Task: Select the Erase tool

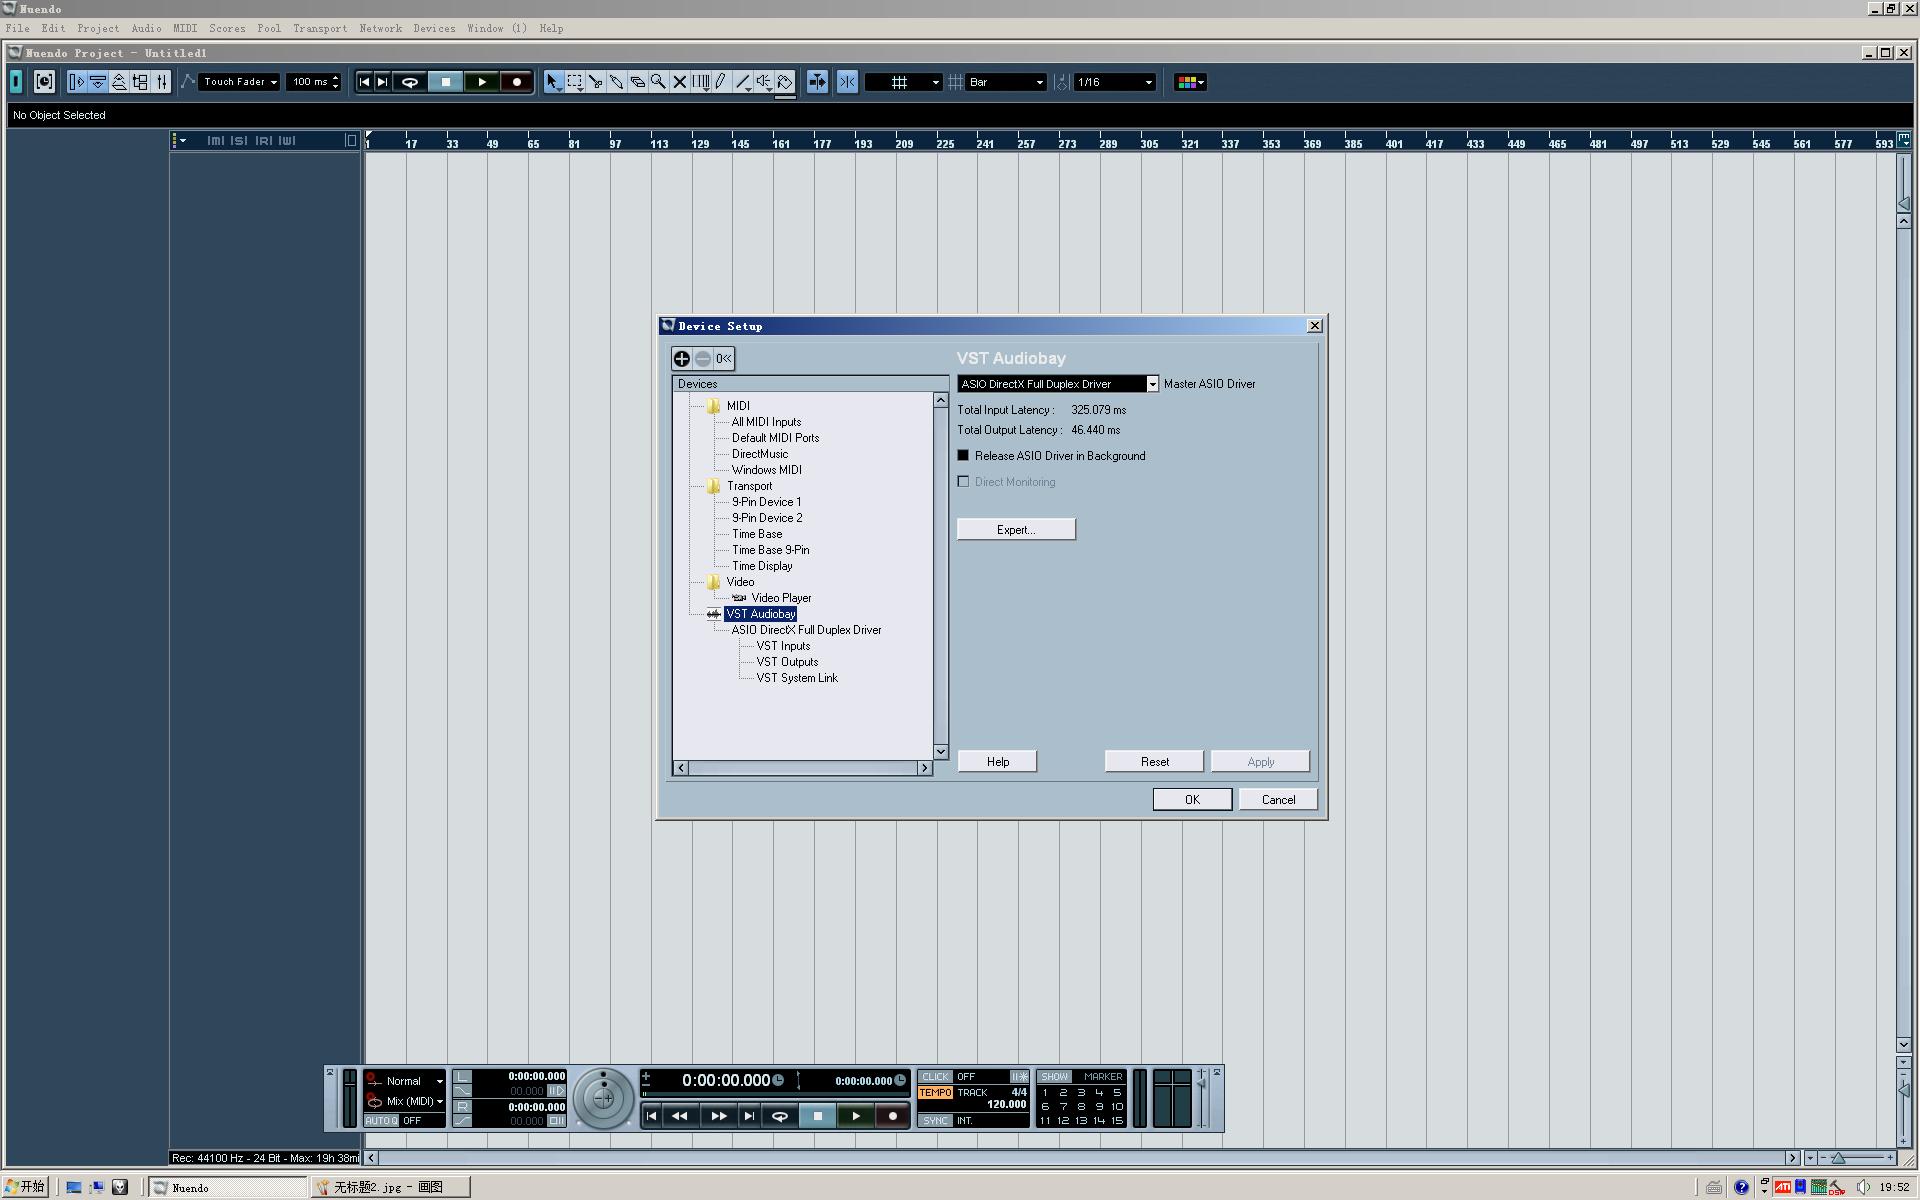Action: (x=638, y=82)
